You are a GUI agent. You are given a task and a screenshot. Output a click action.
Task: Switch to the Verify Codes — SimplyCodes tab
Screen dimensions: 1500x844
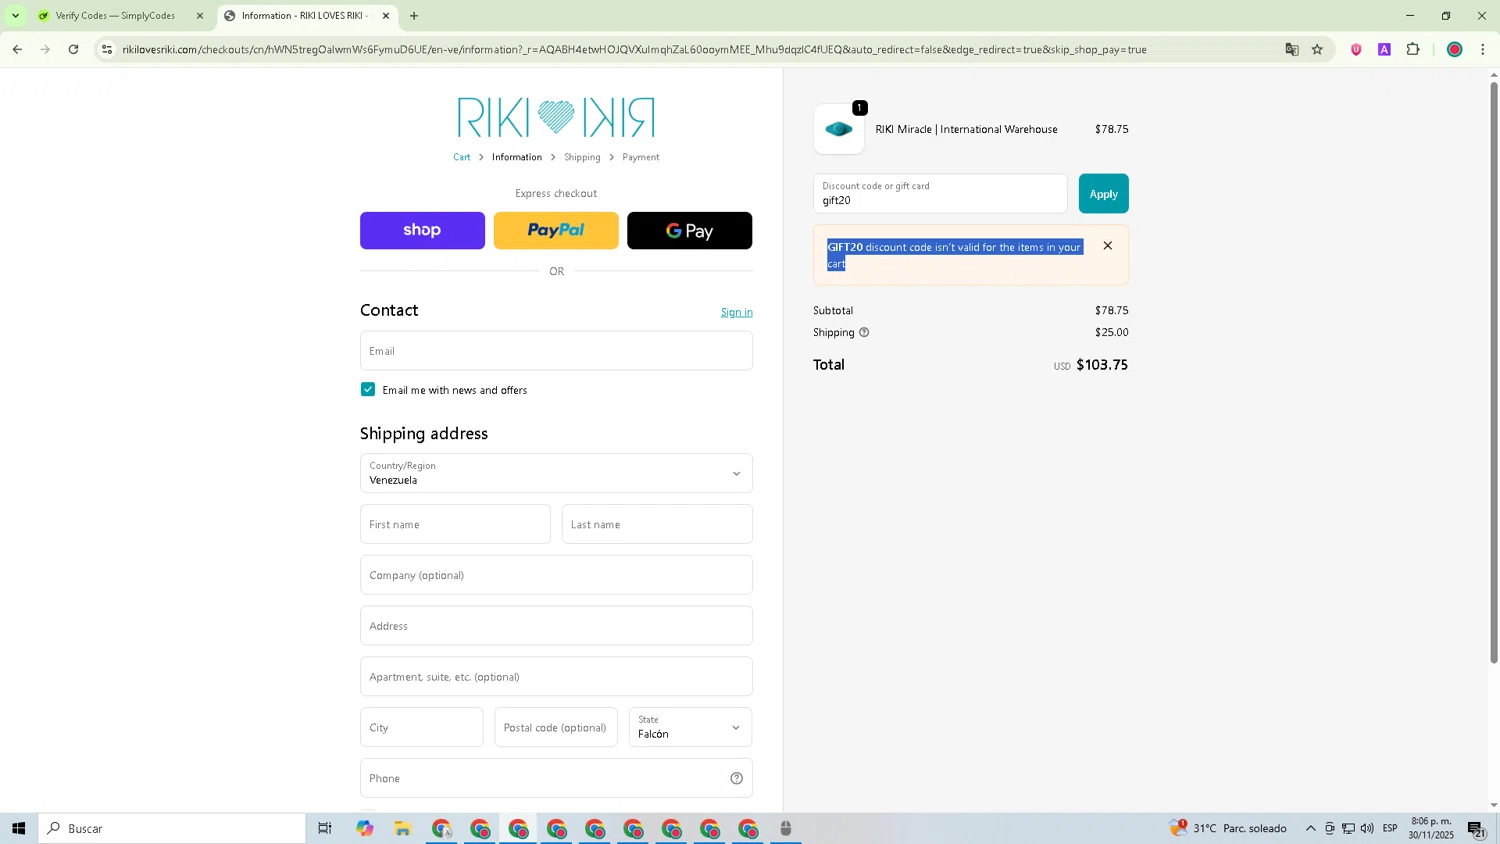point(115,16)
